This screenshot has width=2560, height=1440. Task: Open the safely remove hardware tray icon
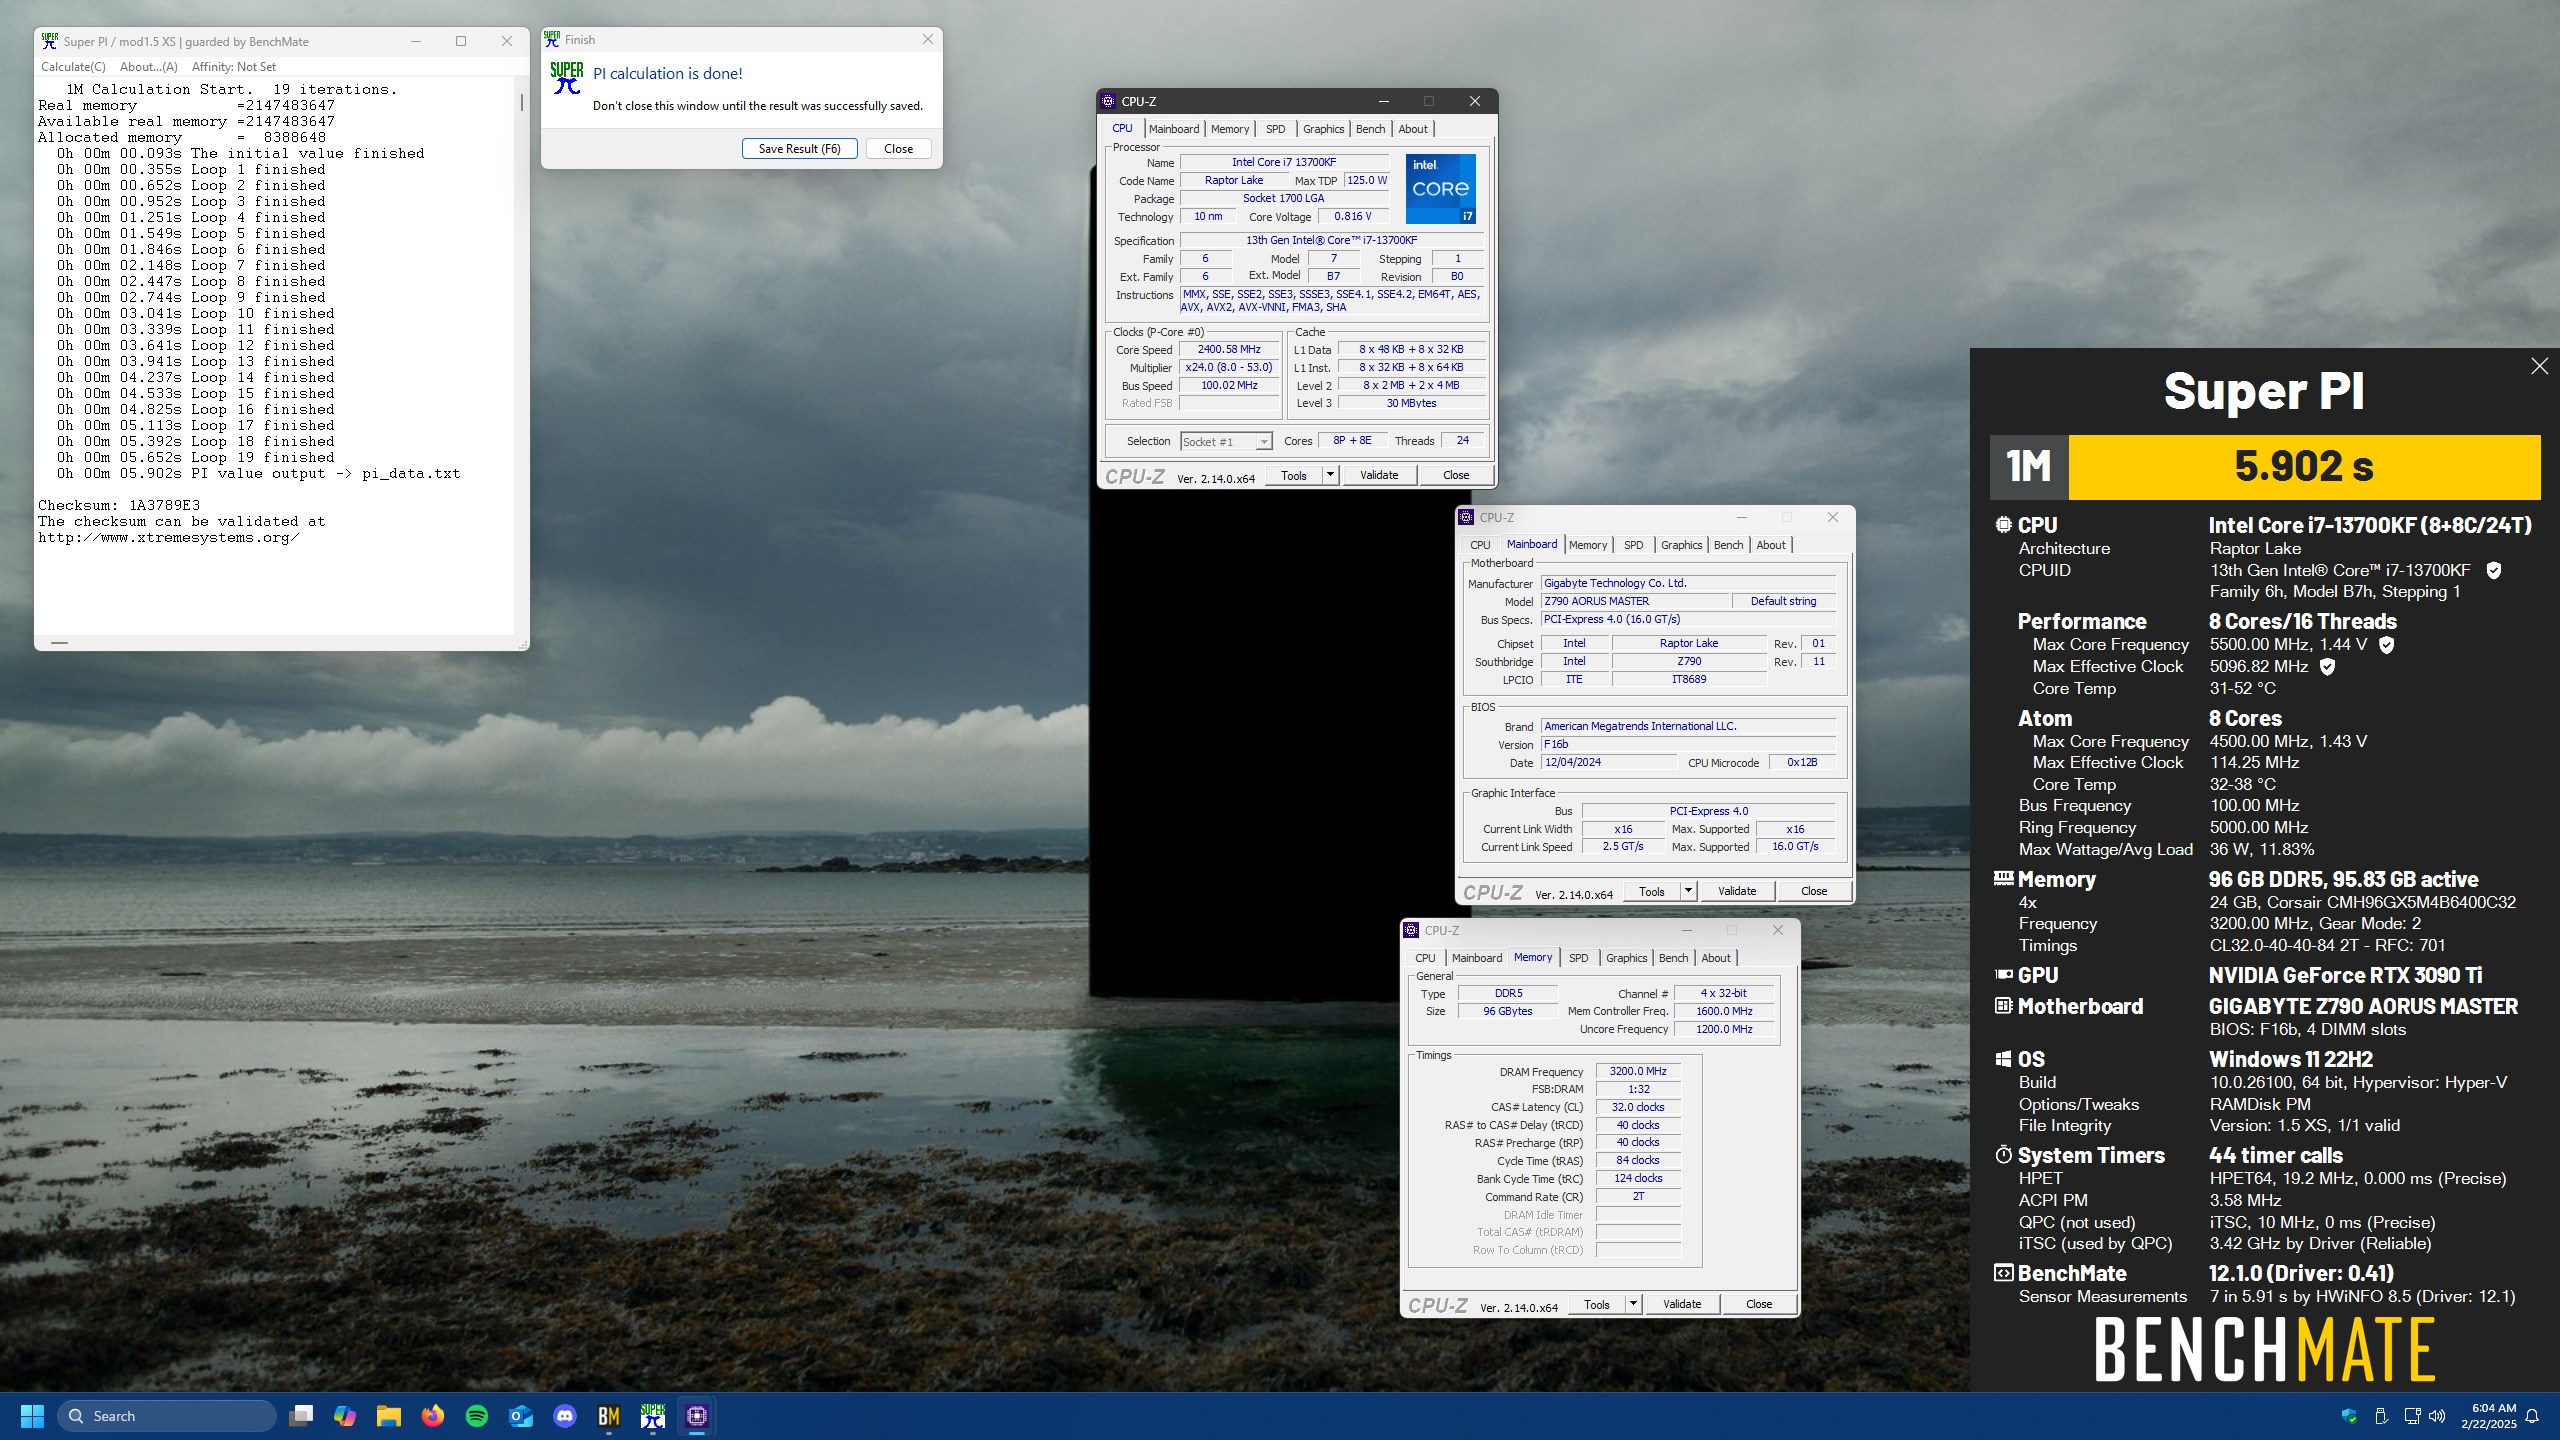point(2381,1416)
